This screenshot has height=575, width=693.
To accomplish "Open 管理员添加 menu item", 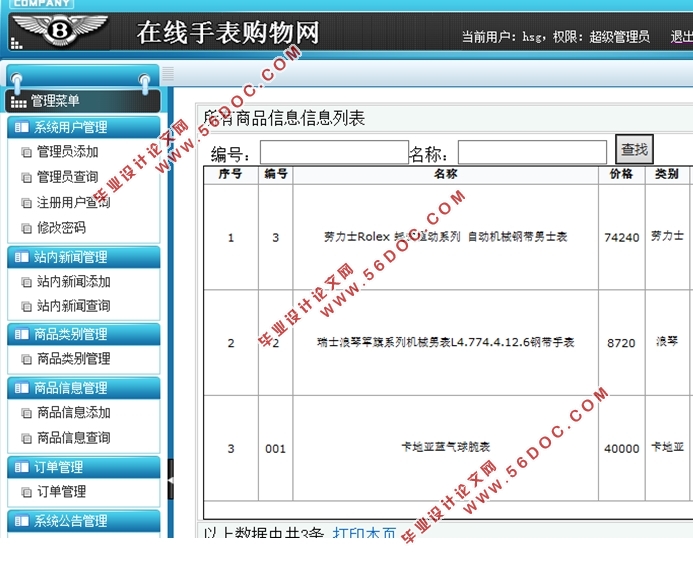I will click(67, 152).
